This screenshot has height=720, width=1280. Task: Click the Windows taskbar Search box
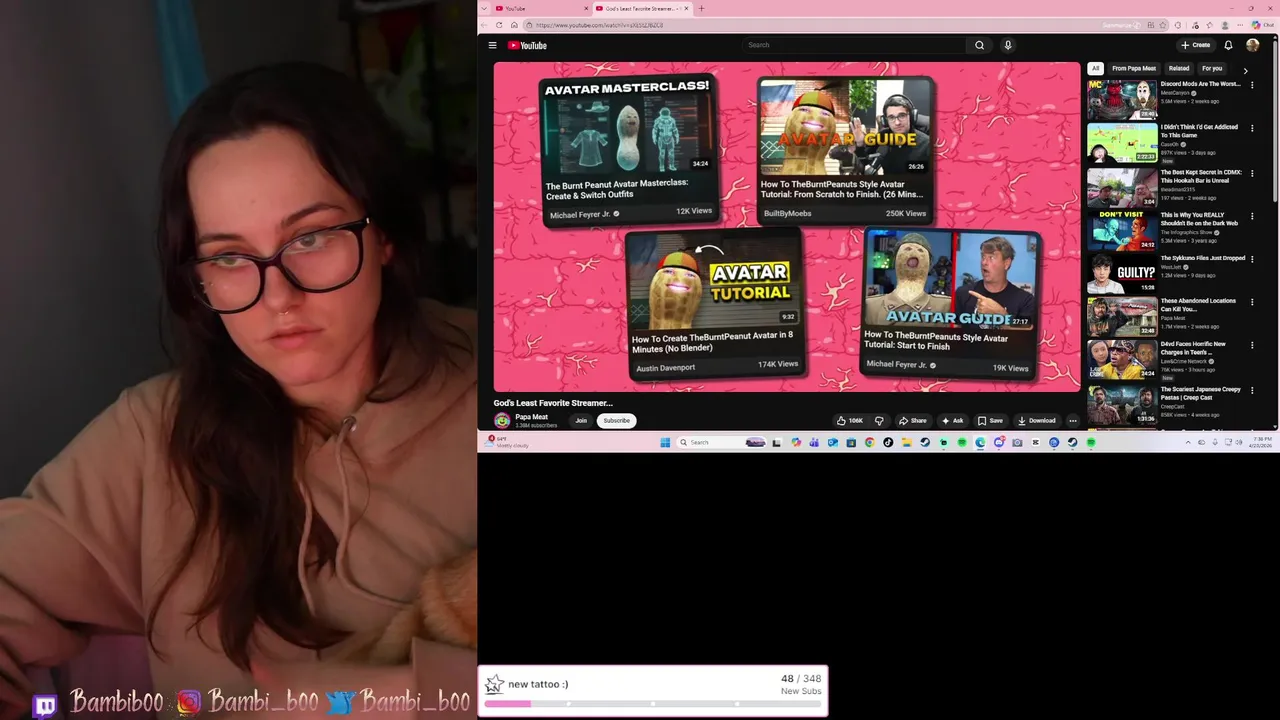coord(721,442)
